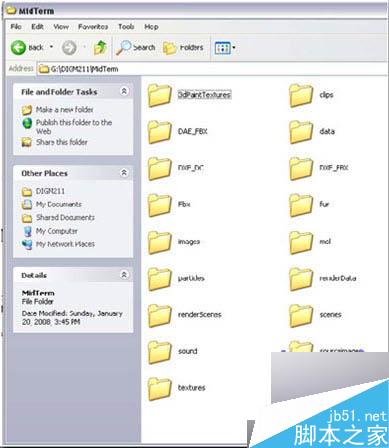Screen dimensions: 389x448
Task: Select the 3dPaintTextures folder icon
Action: pyautogui.click(x=160, y=95)
